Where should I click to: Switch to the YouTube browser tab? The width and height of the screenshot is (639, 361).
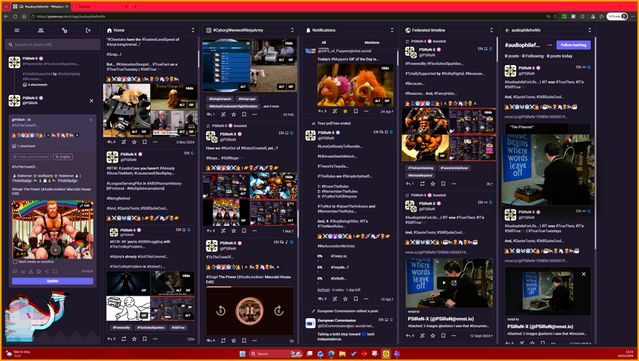99,7
